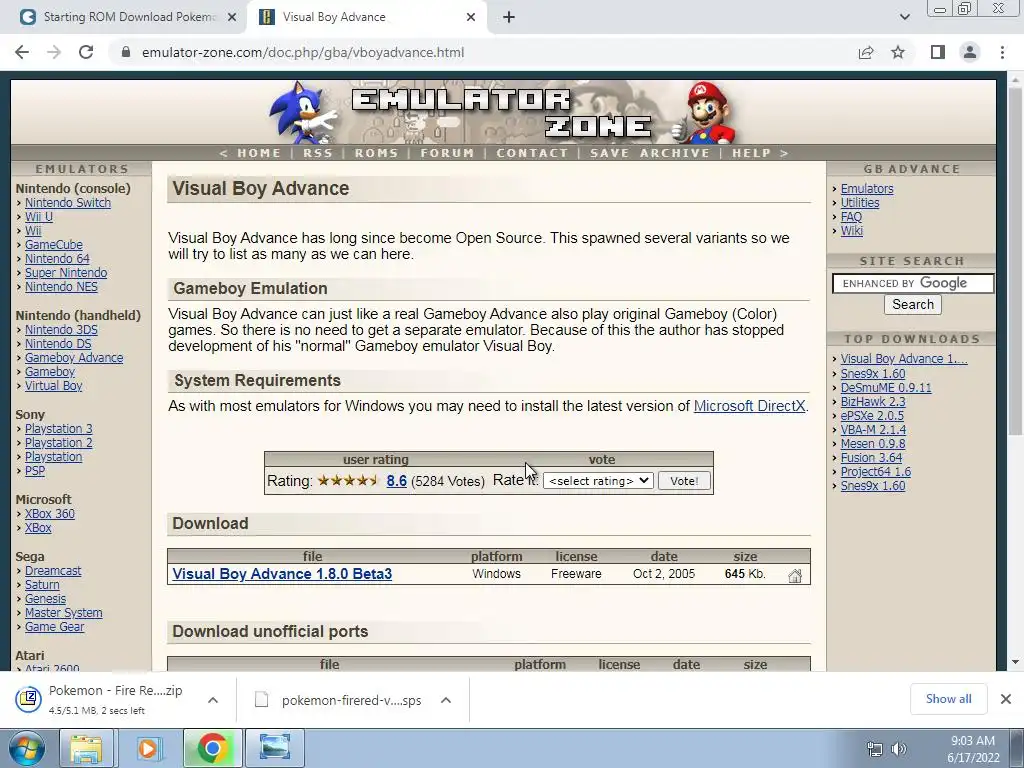Open BizHawk 2.3 top download
The width and height of the screenshot is (1024, 768).
tap(873, 402)
